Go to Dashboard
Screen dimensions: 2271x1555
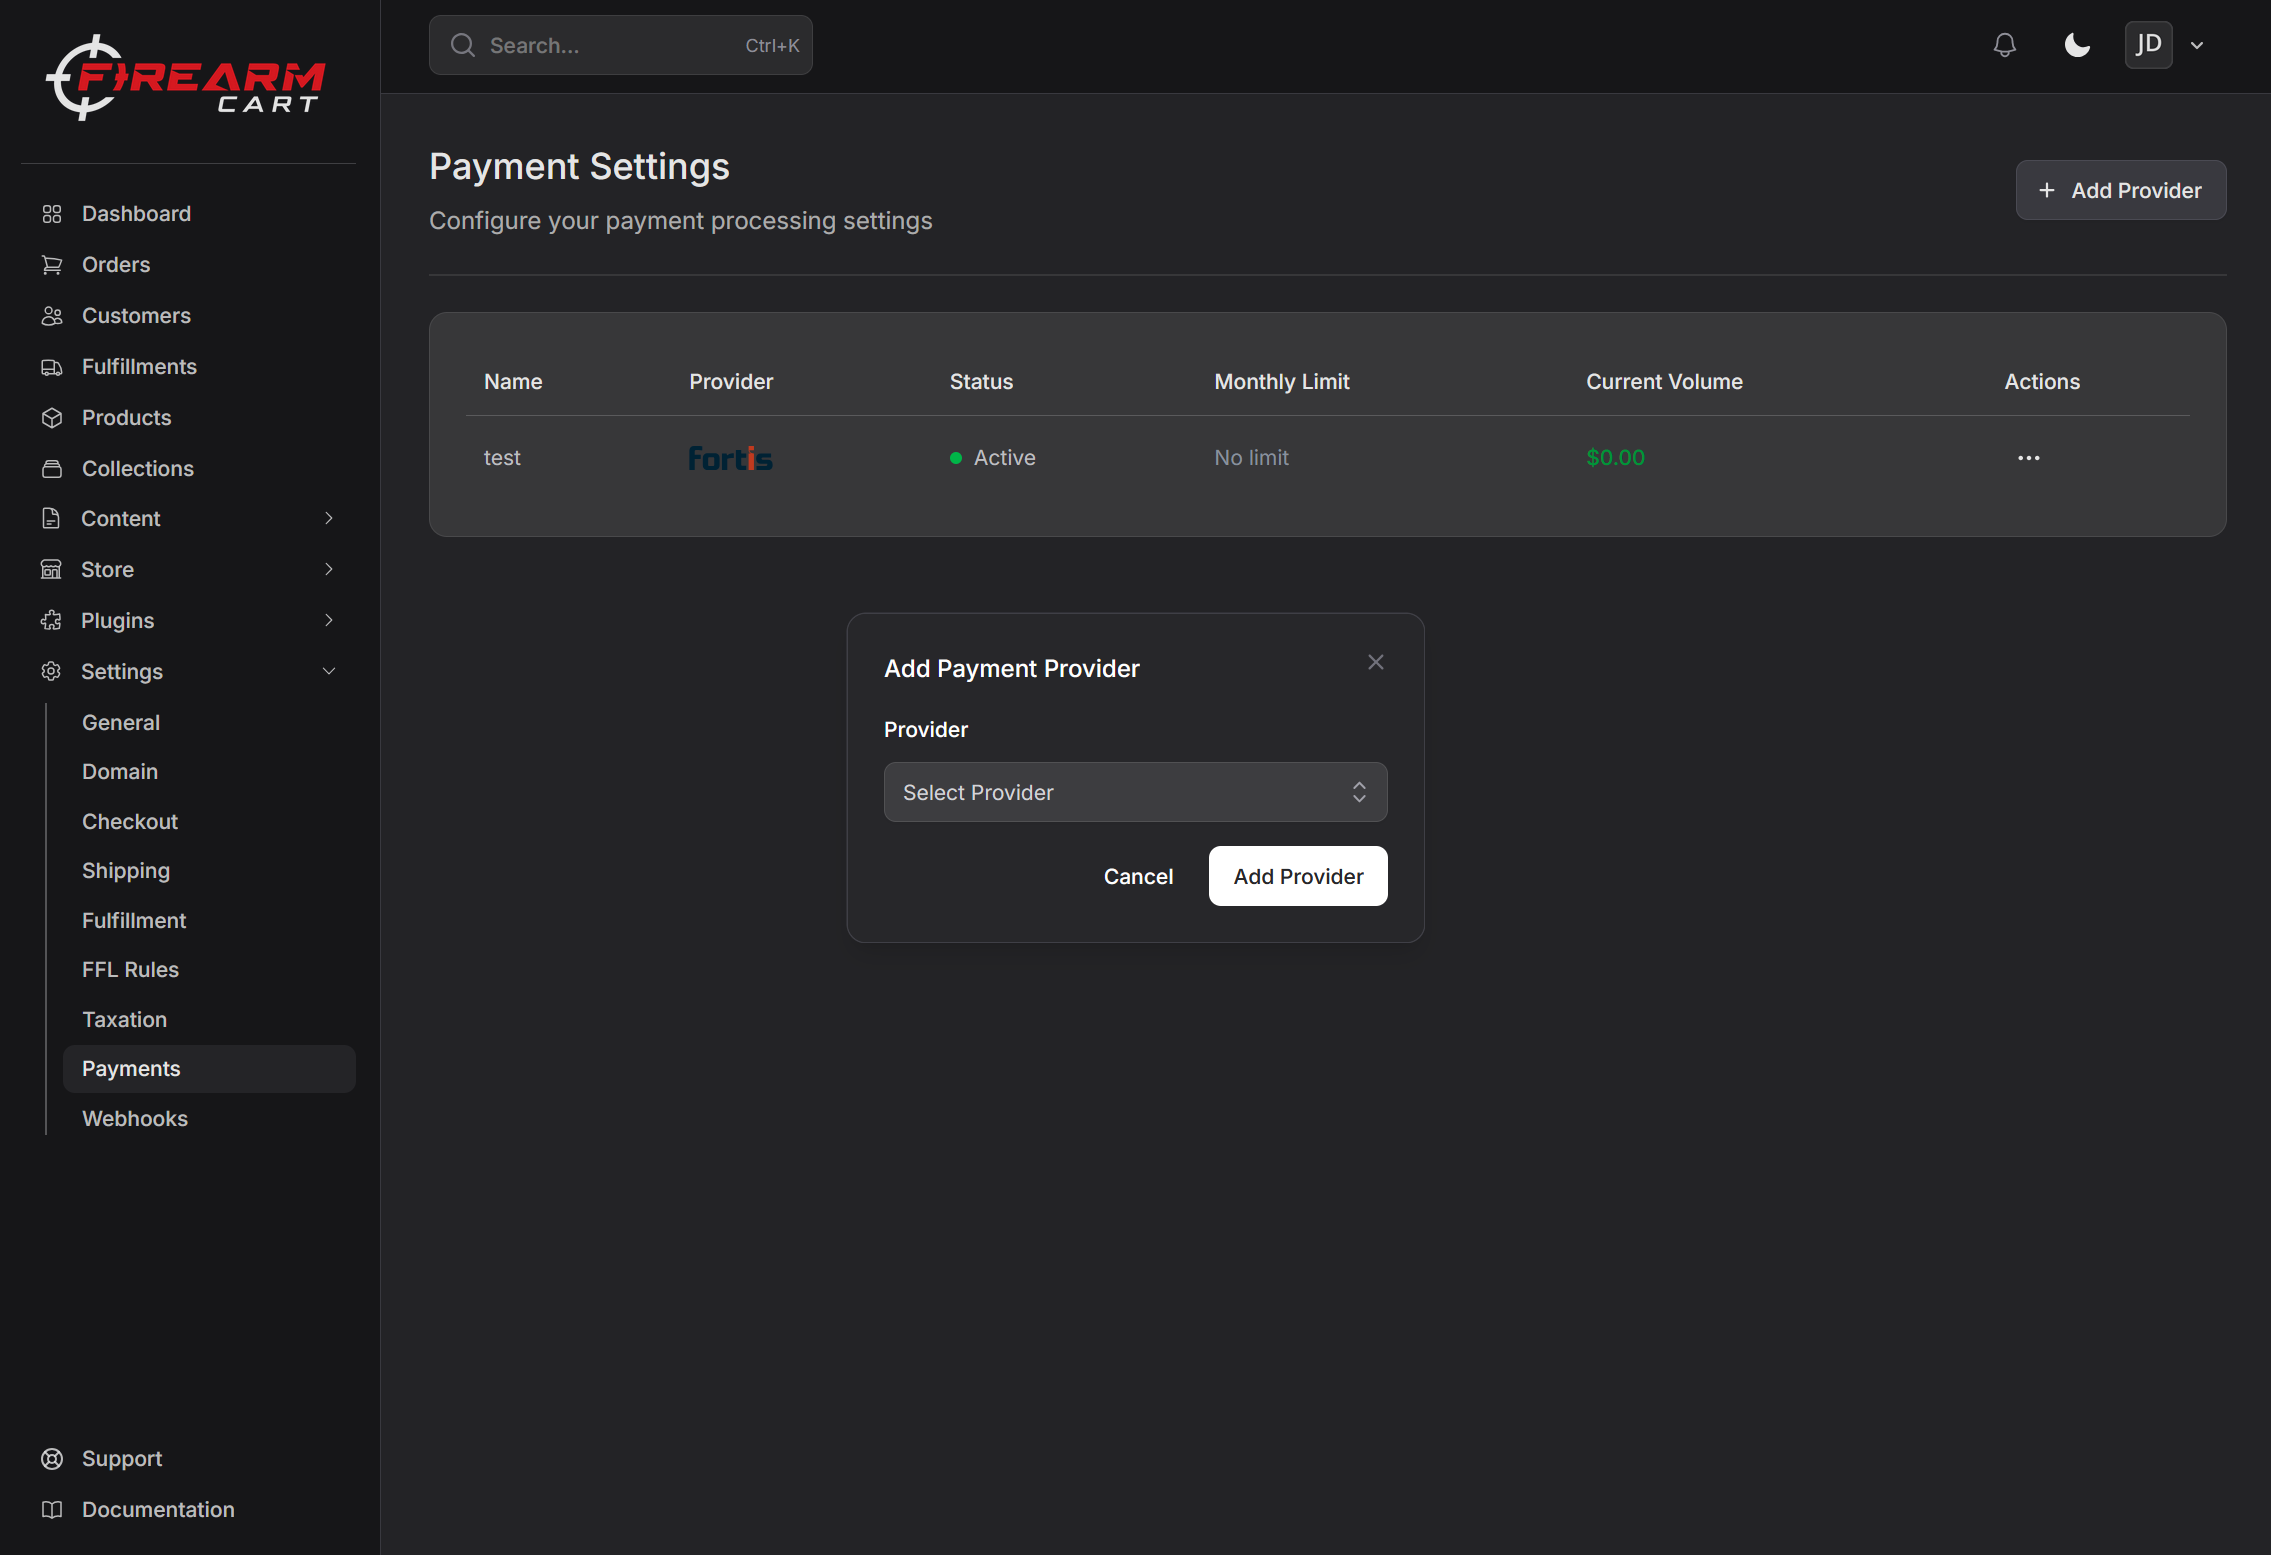tap(136, 214)
